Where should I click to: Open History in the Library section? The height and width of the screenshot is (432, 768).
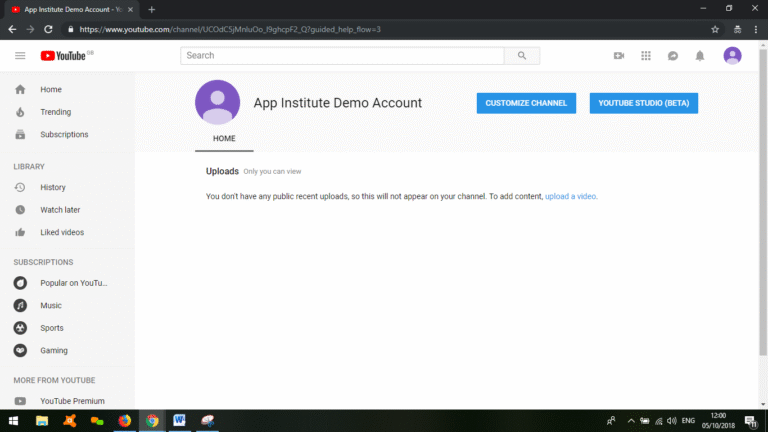click(x=52, y=187)
